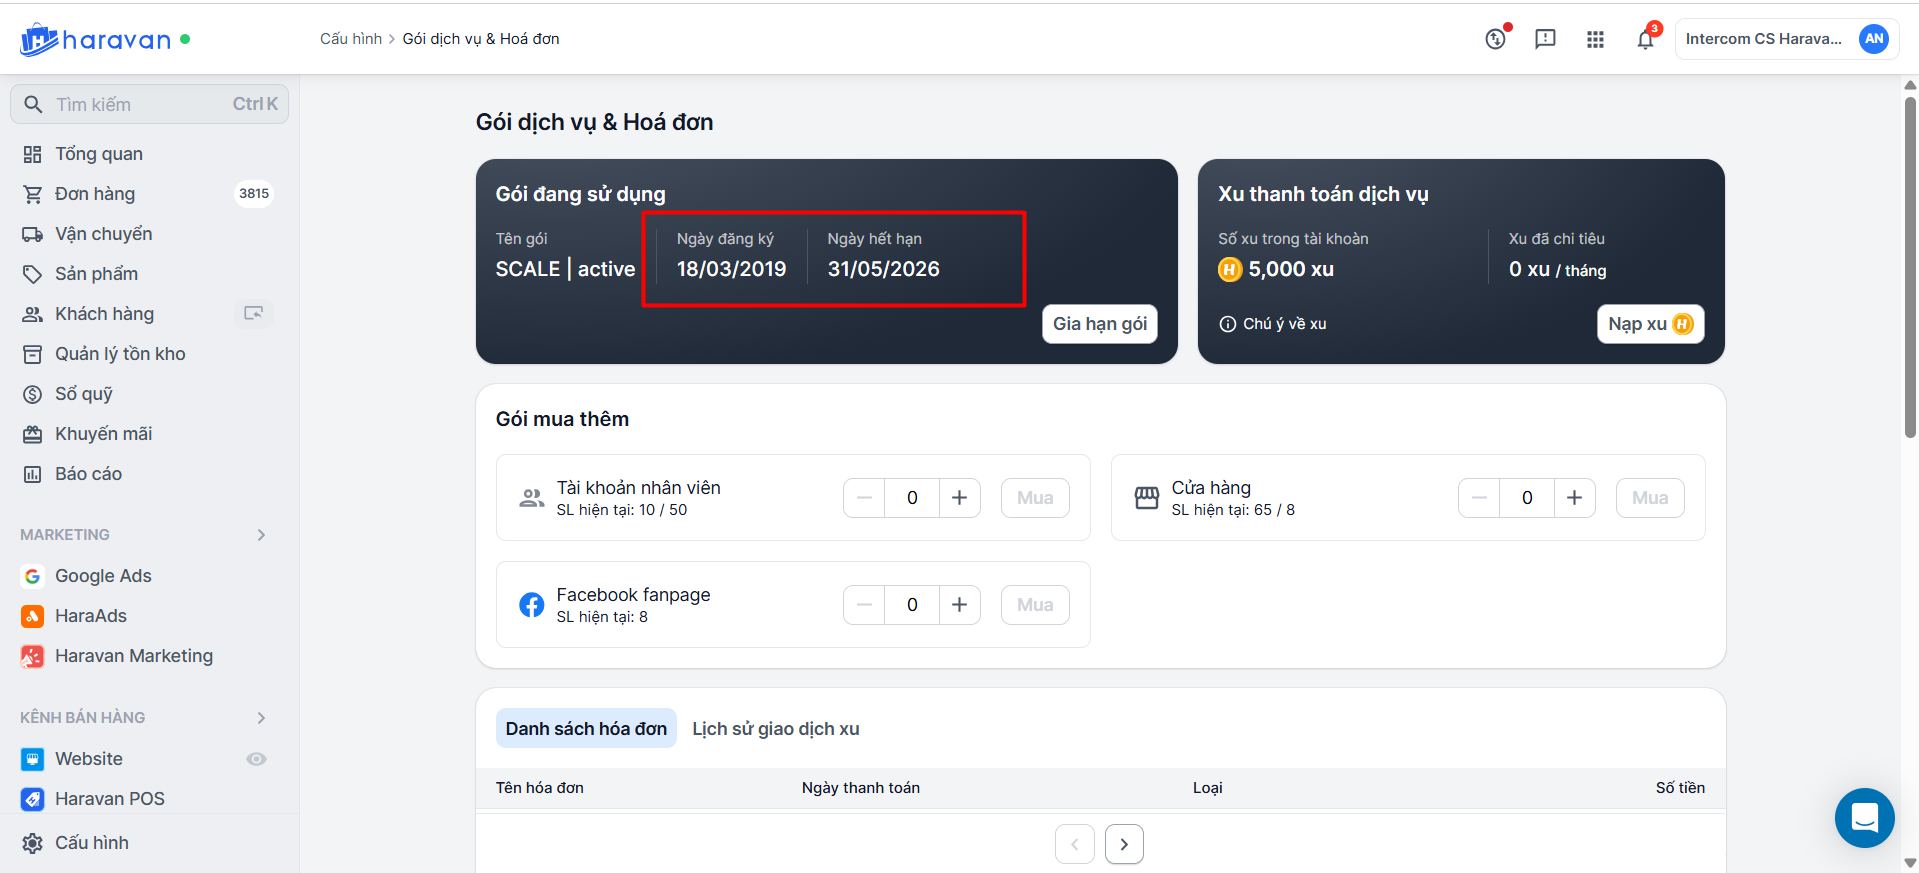Open Tổng quan dashboard
The height and width of the screenshot is (873, 1919).
(99, 154)
